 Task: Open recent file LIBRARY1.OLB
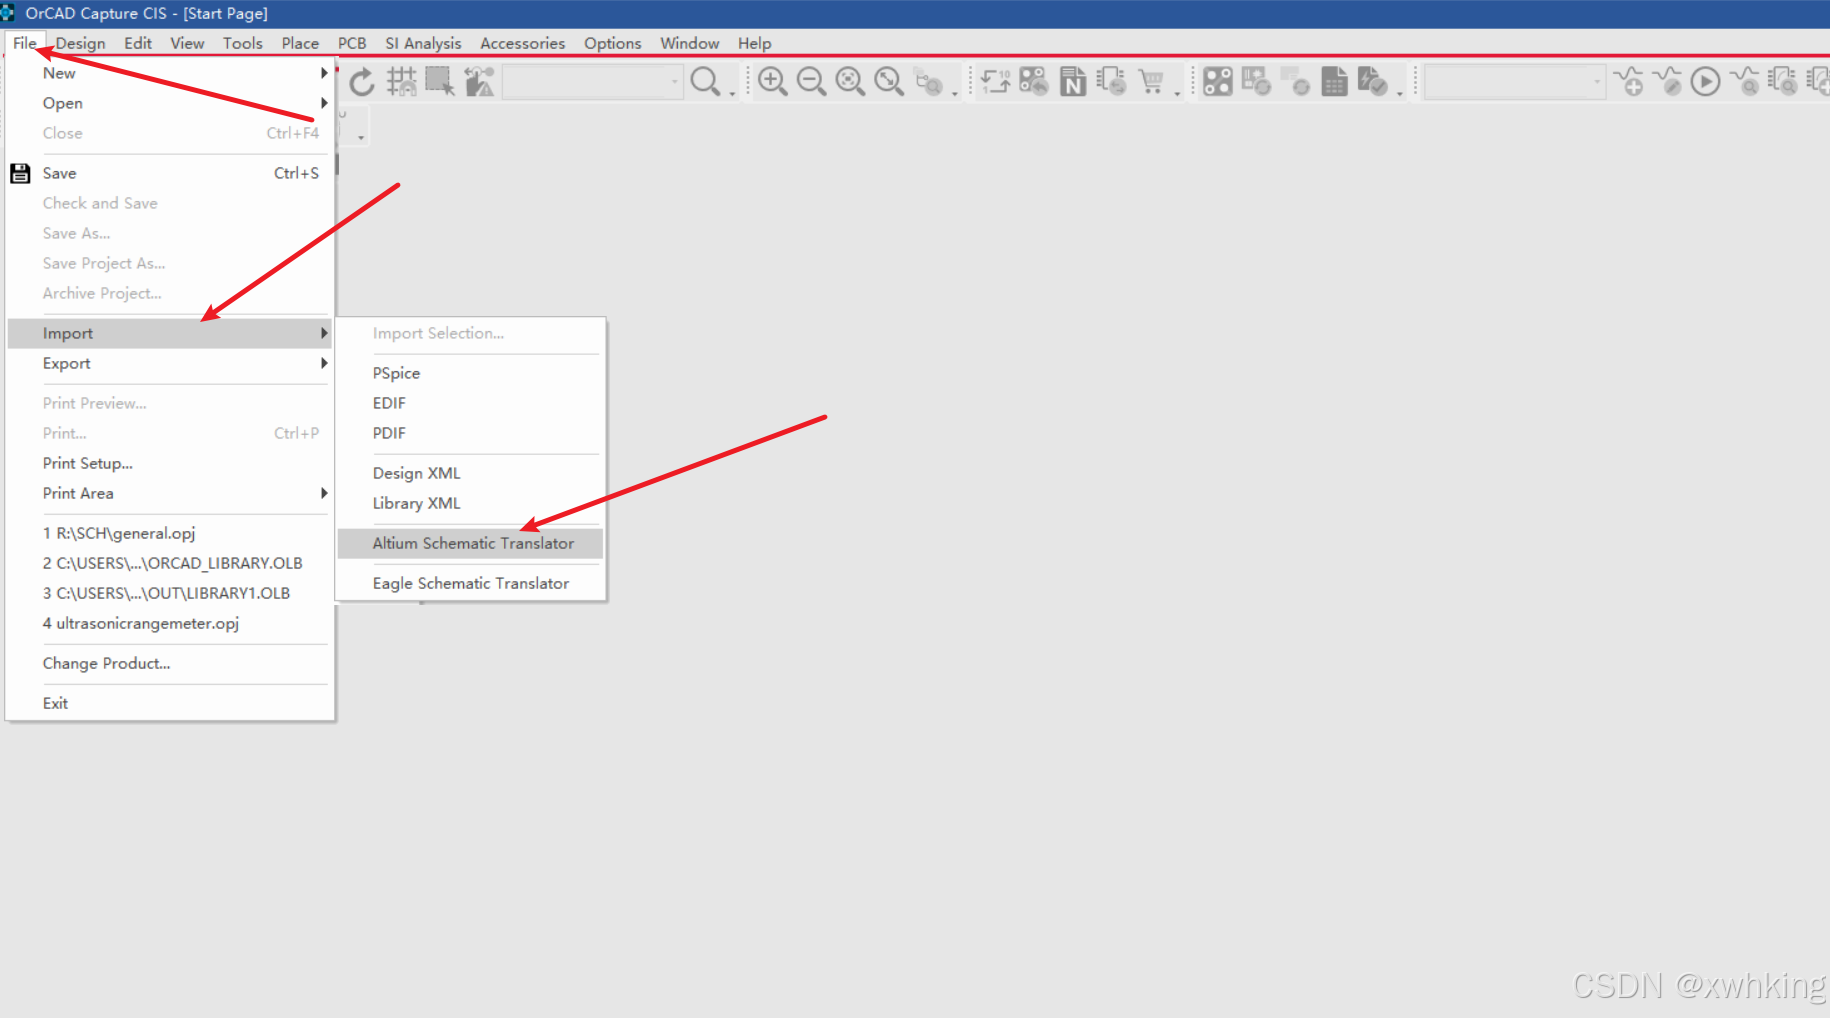pos(170,593)
